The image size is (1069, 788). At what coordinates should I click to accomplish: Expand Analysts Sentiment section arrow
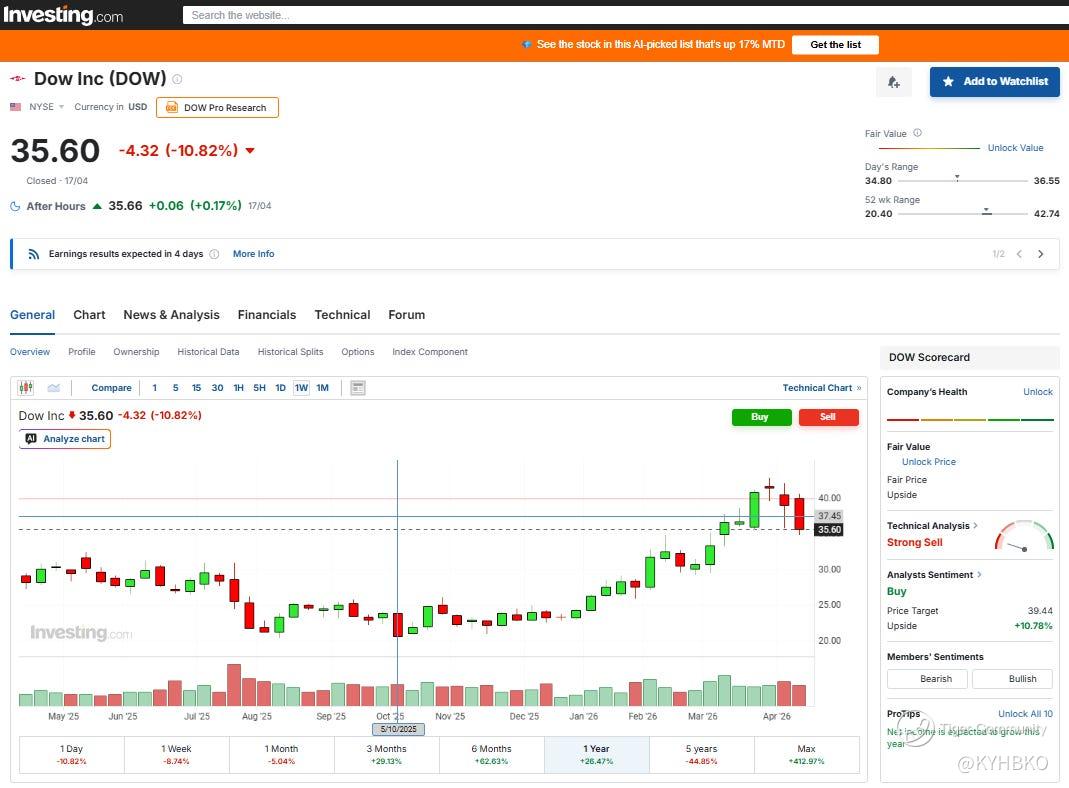click(x=980, y=575)
